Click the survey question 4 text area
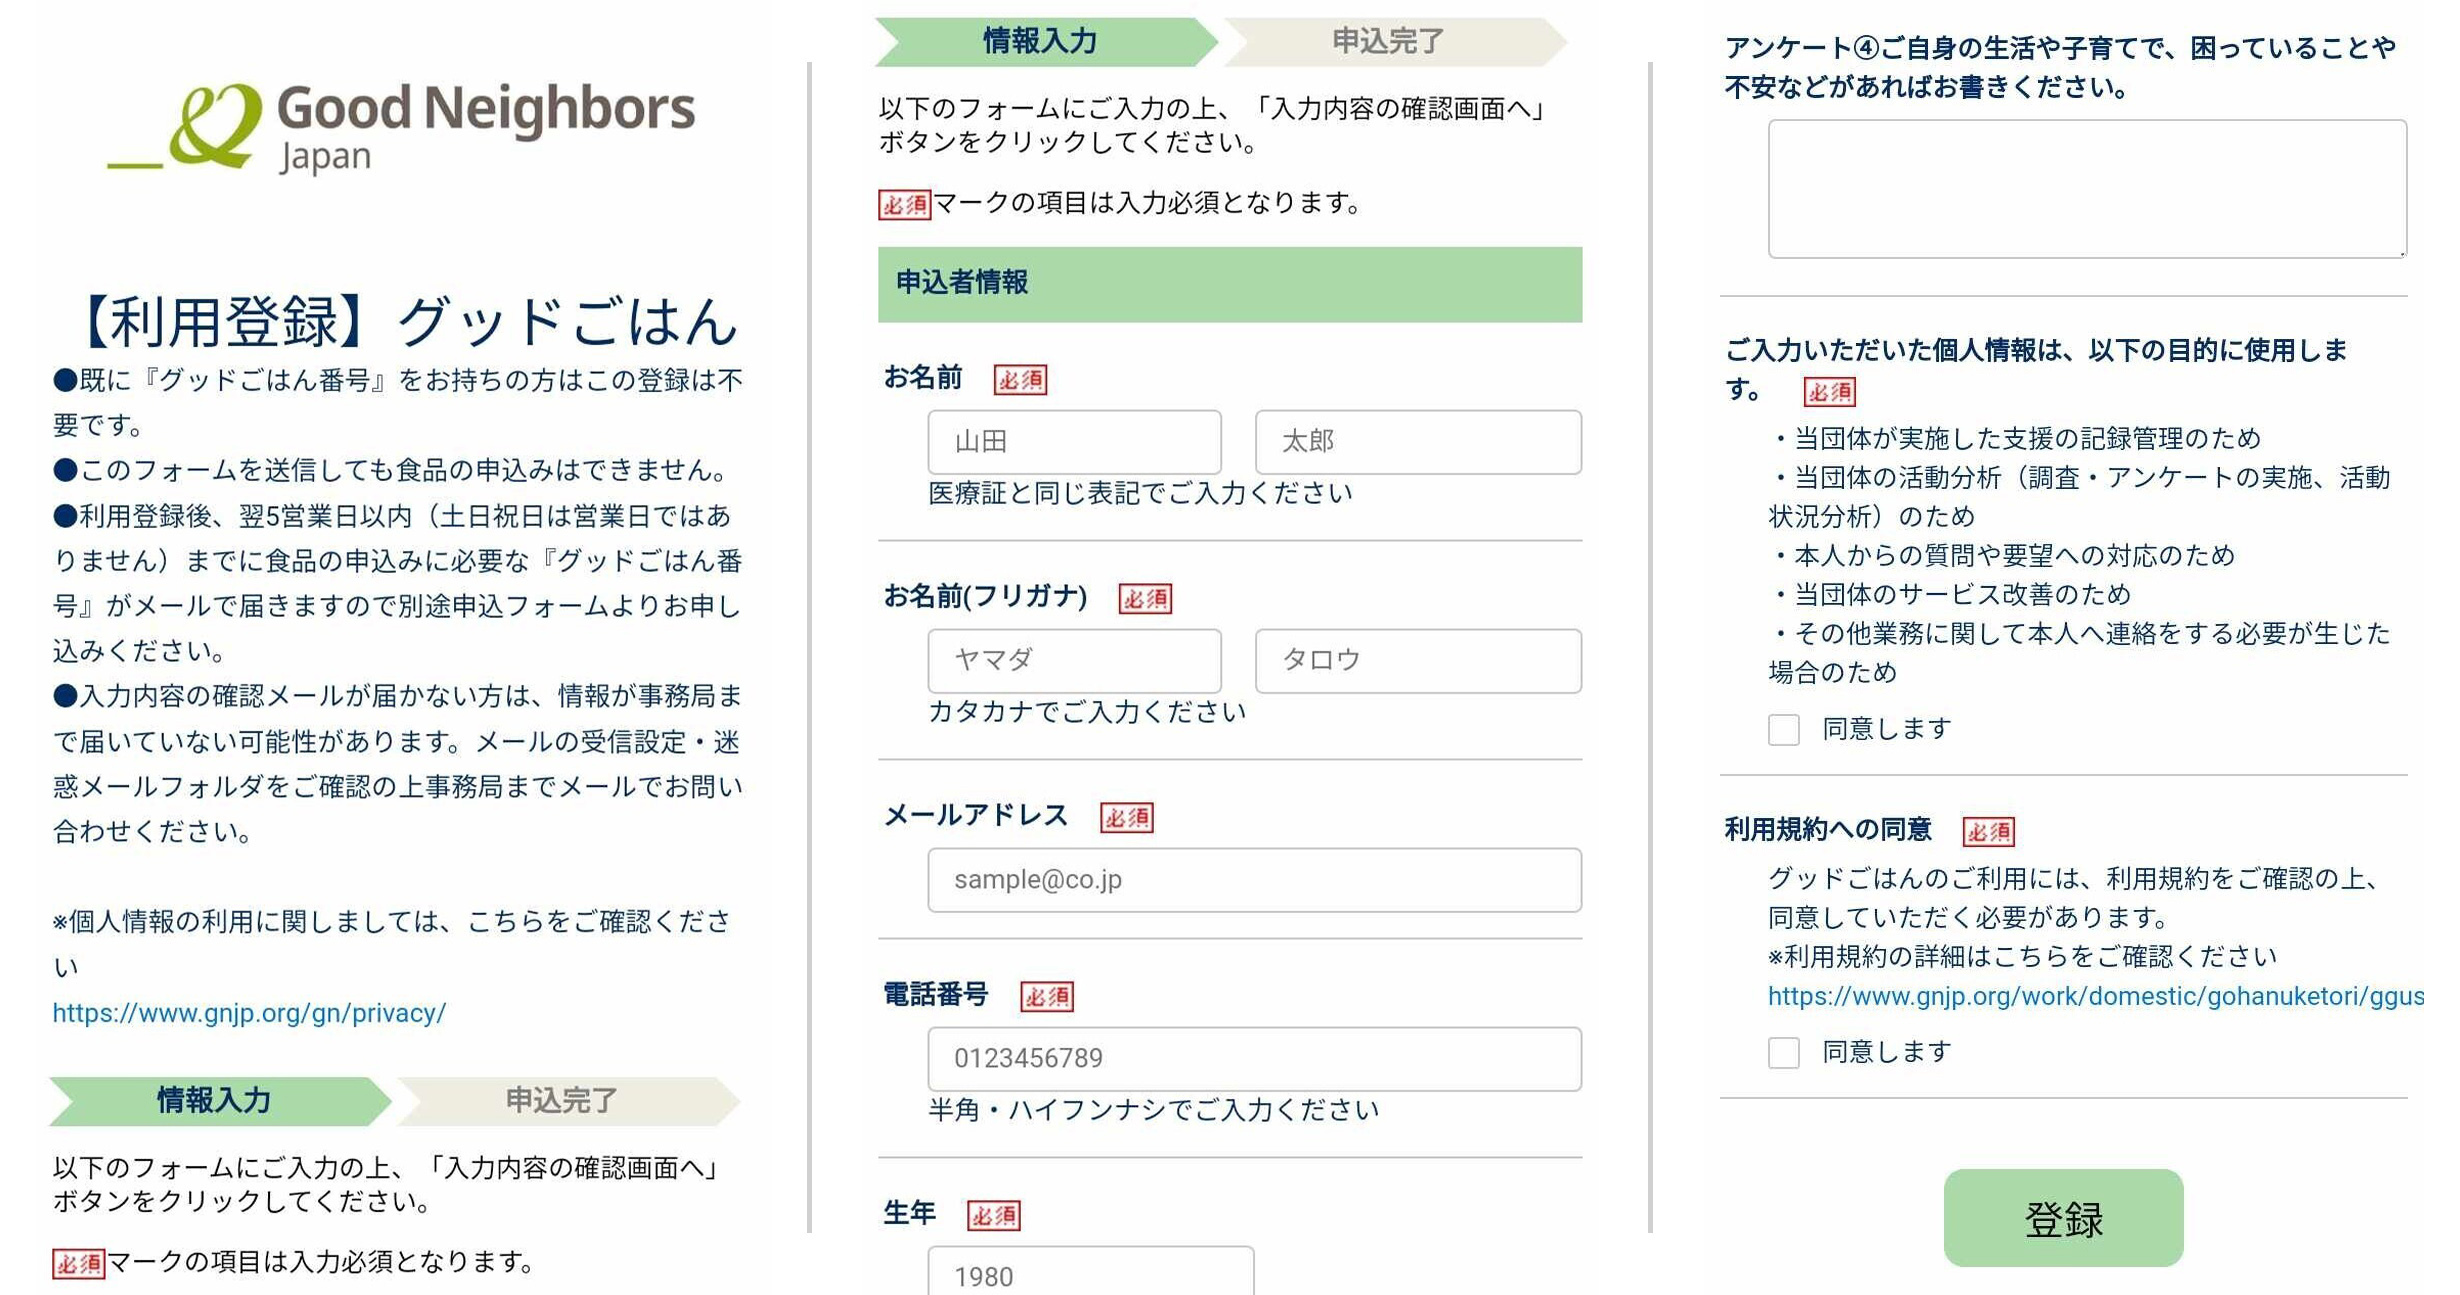This screenshot has width=2460, height=1295. coord(2087,189)
